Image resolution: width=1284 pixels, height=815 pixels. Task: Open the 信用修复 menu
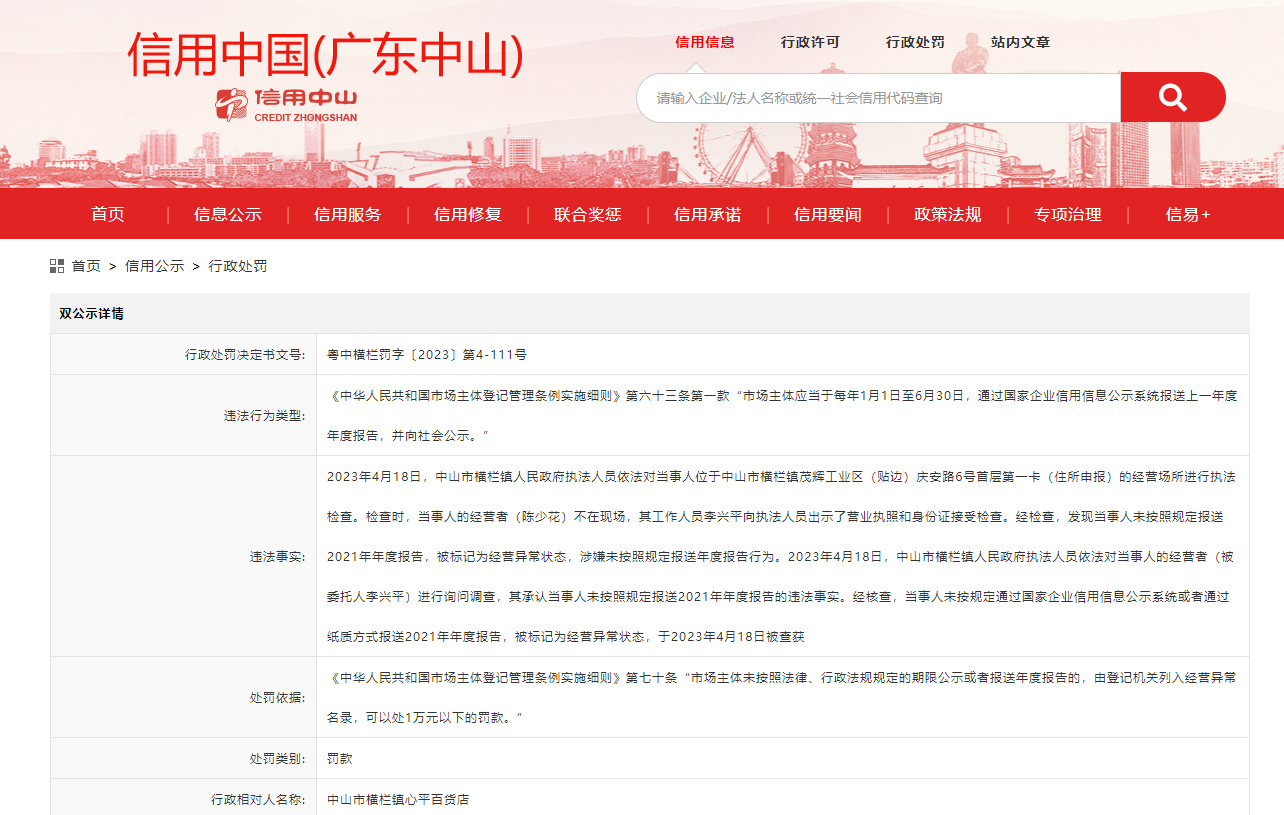pyautogui.click(x=468, y=214)
